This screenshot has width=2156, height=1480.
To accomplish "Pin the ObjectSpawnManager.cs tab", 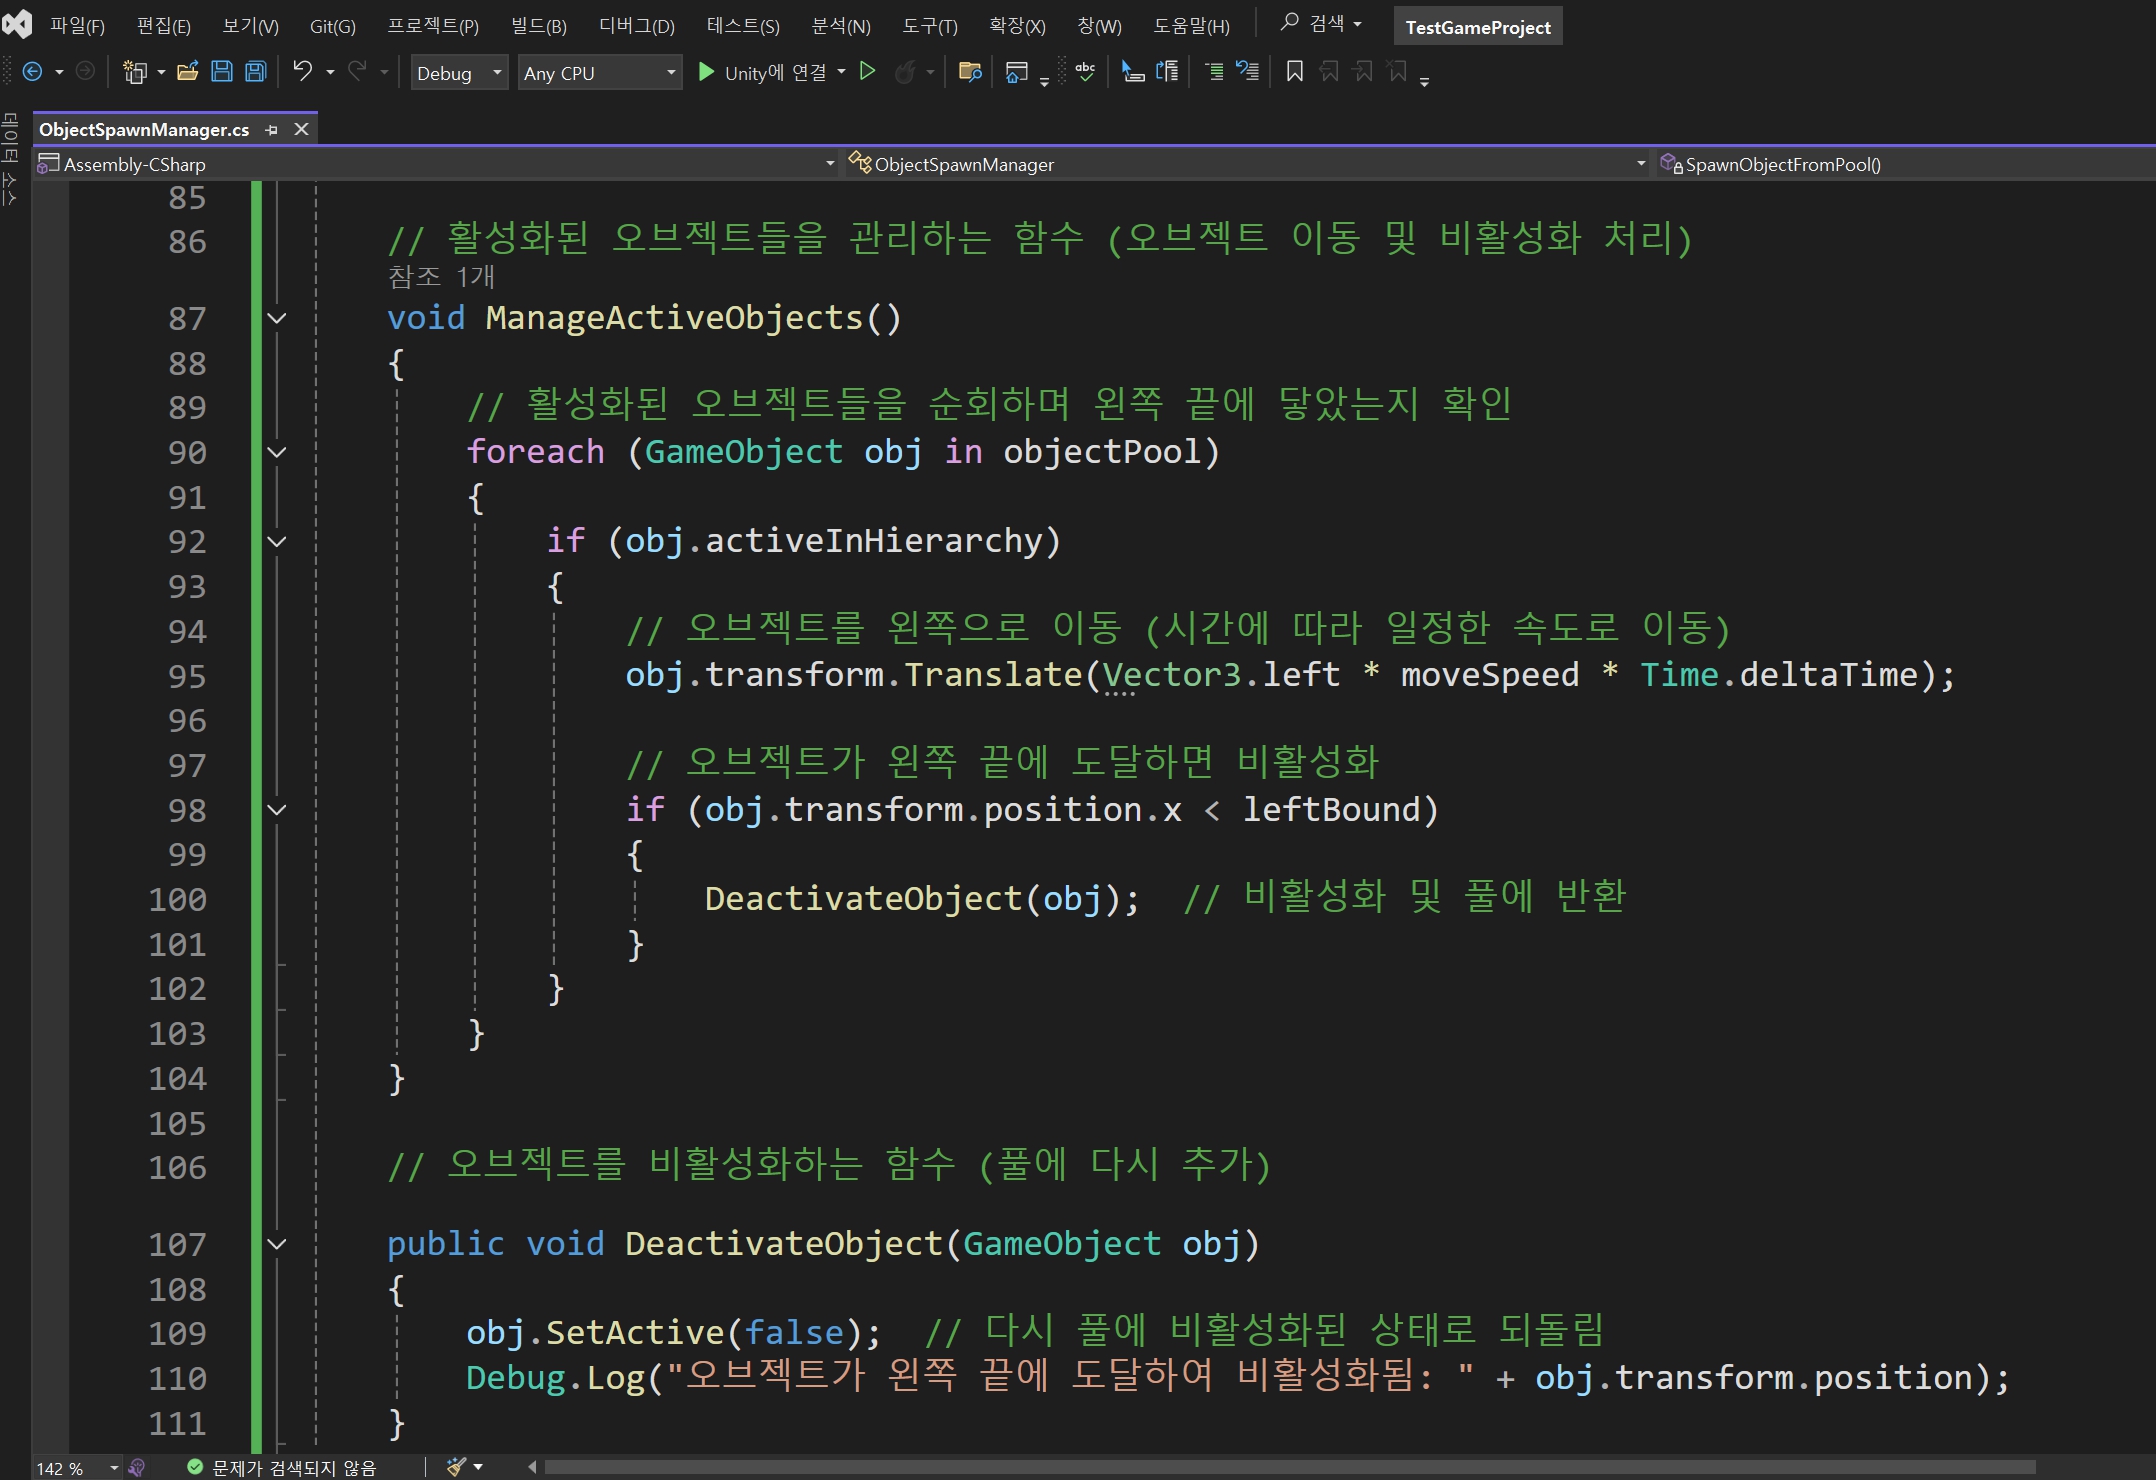I will (271, 130).
